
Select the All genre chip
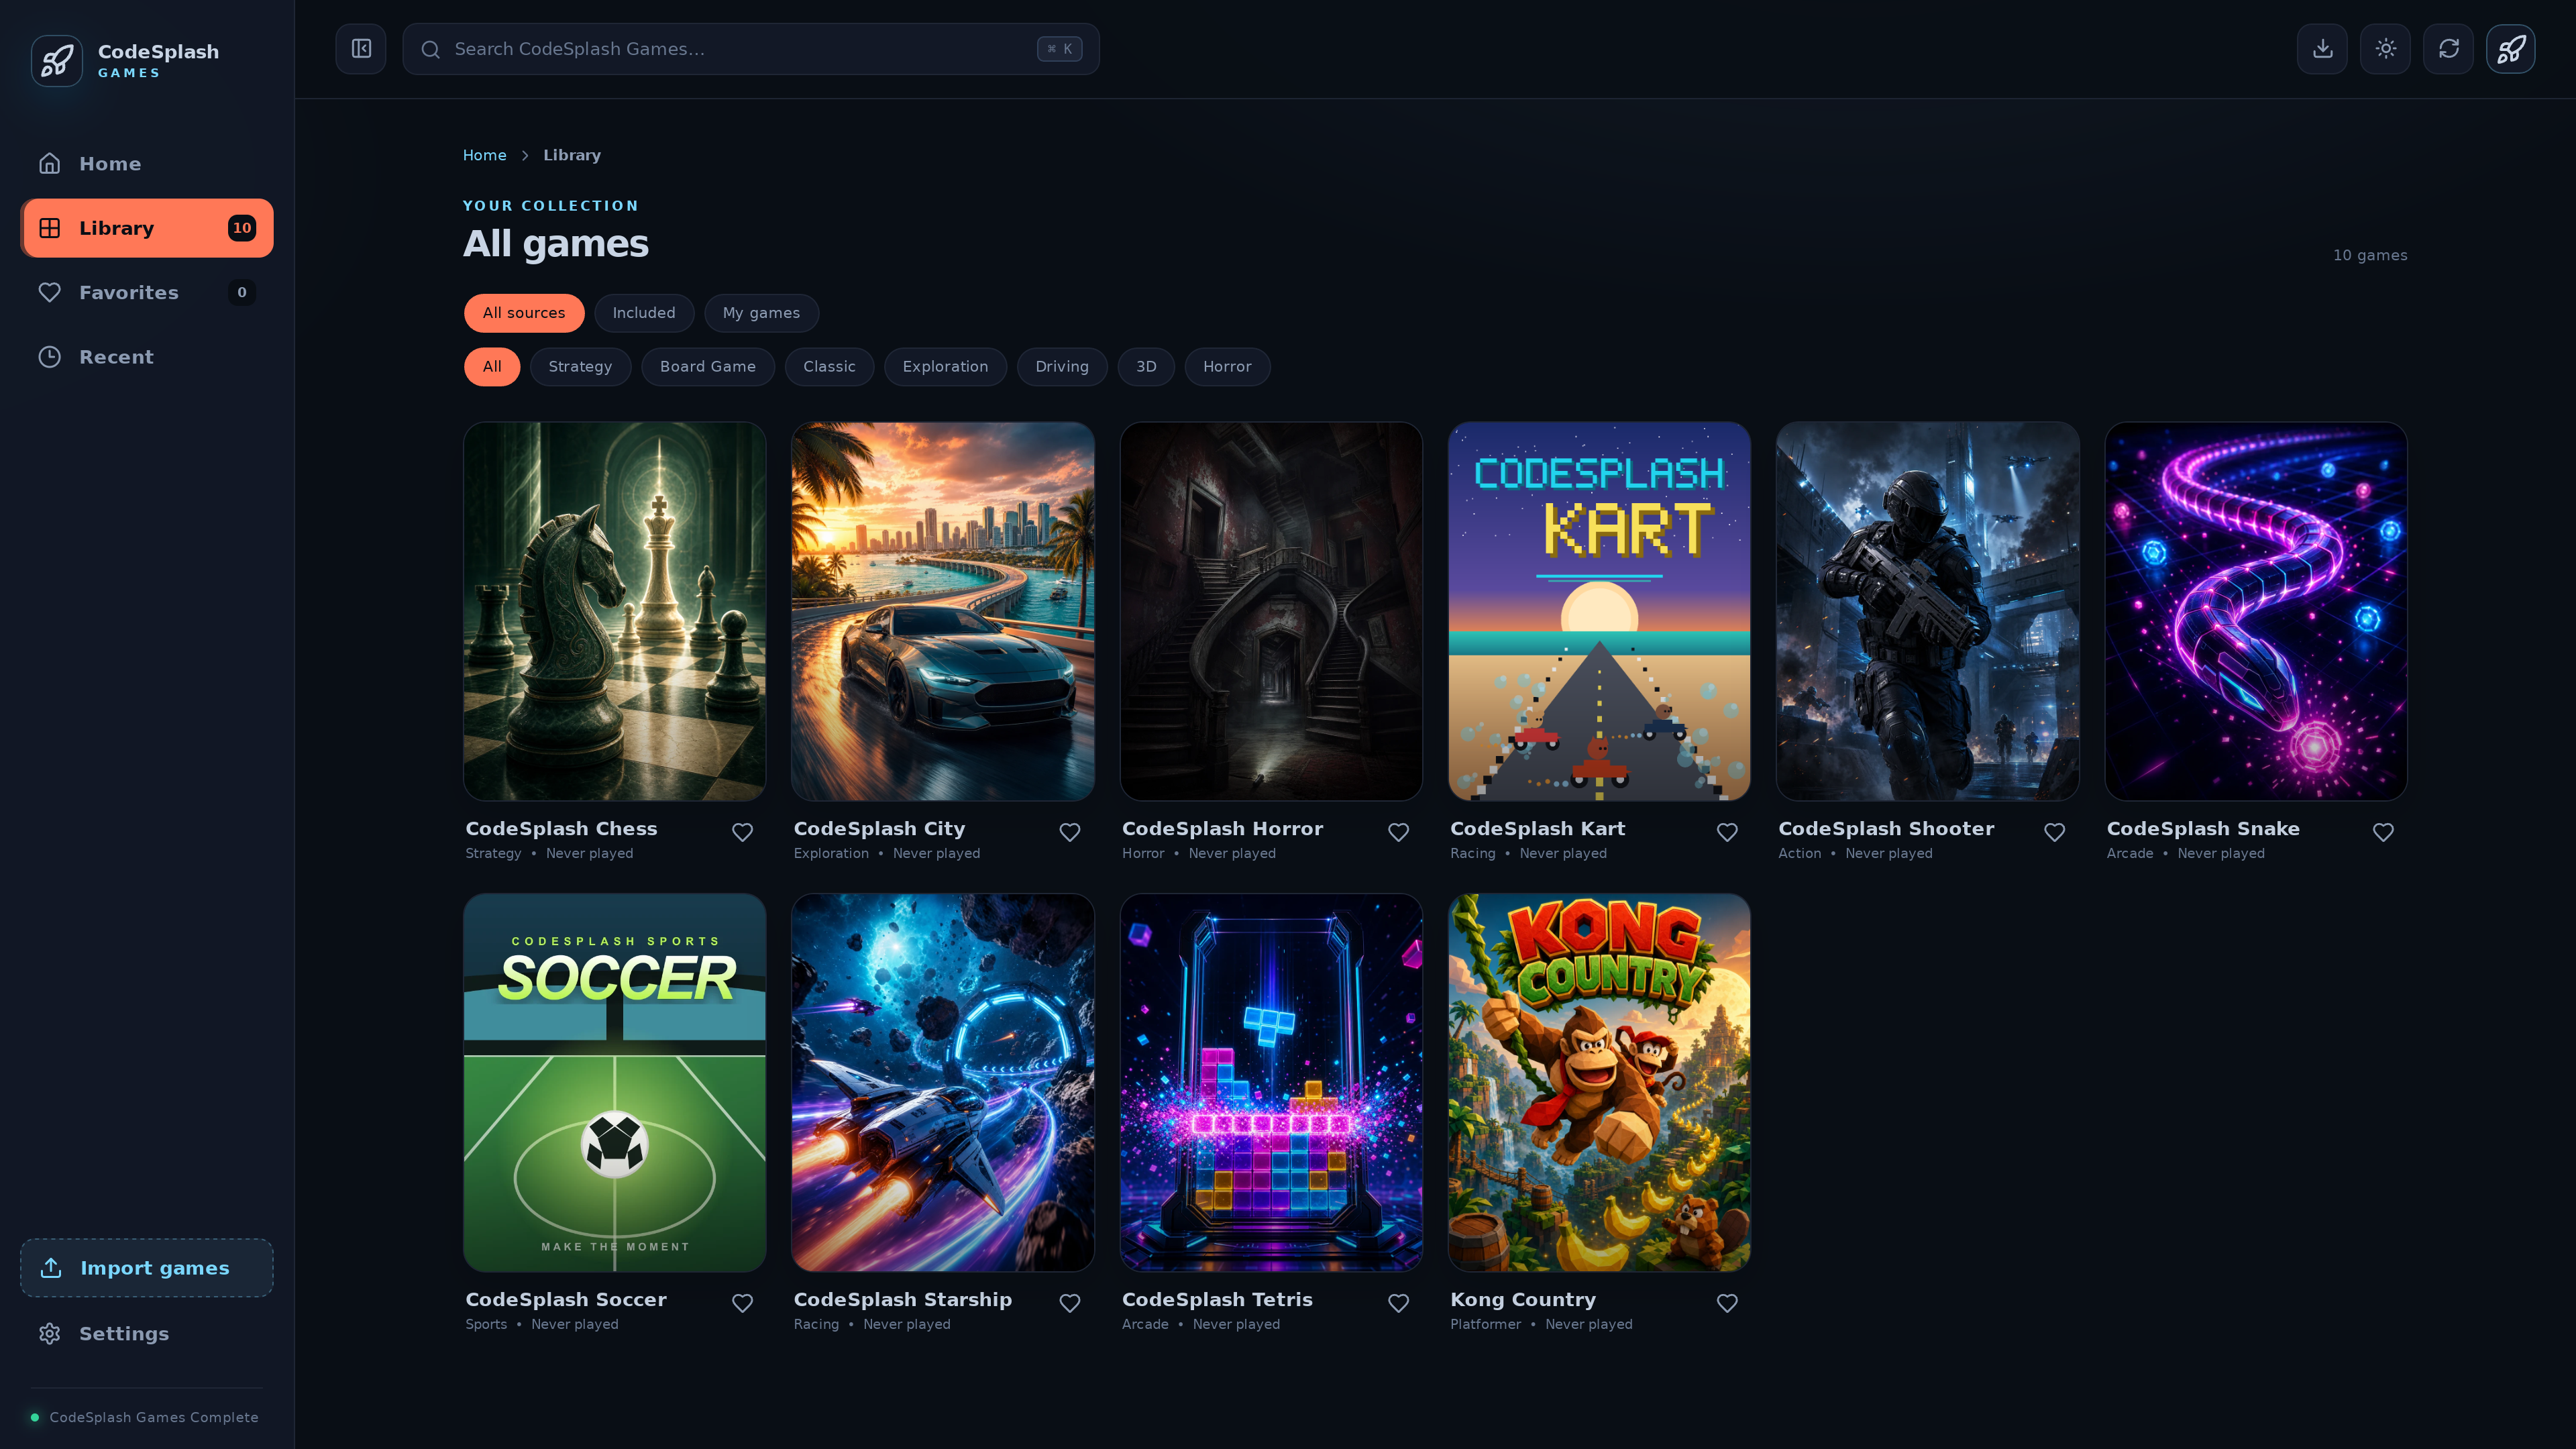point(492,367)
